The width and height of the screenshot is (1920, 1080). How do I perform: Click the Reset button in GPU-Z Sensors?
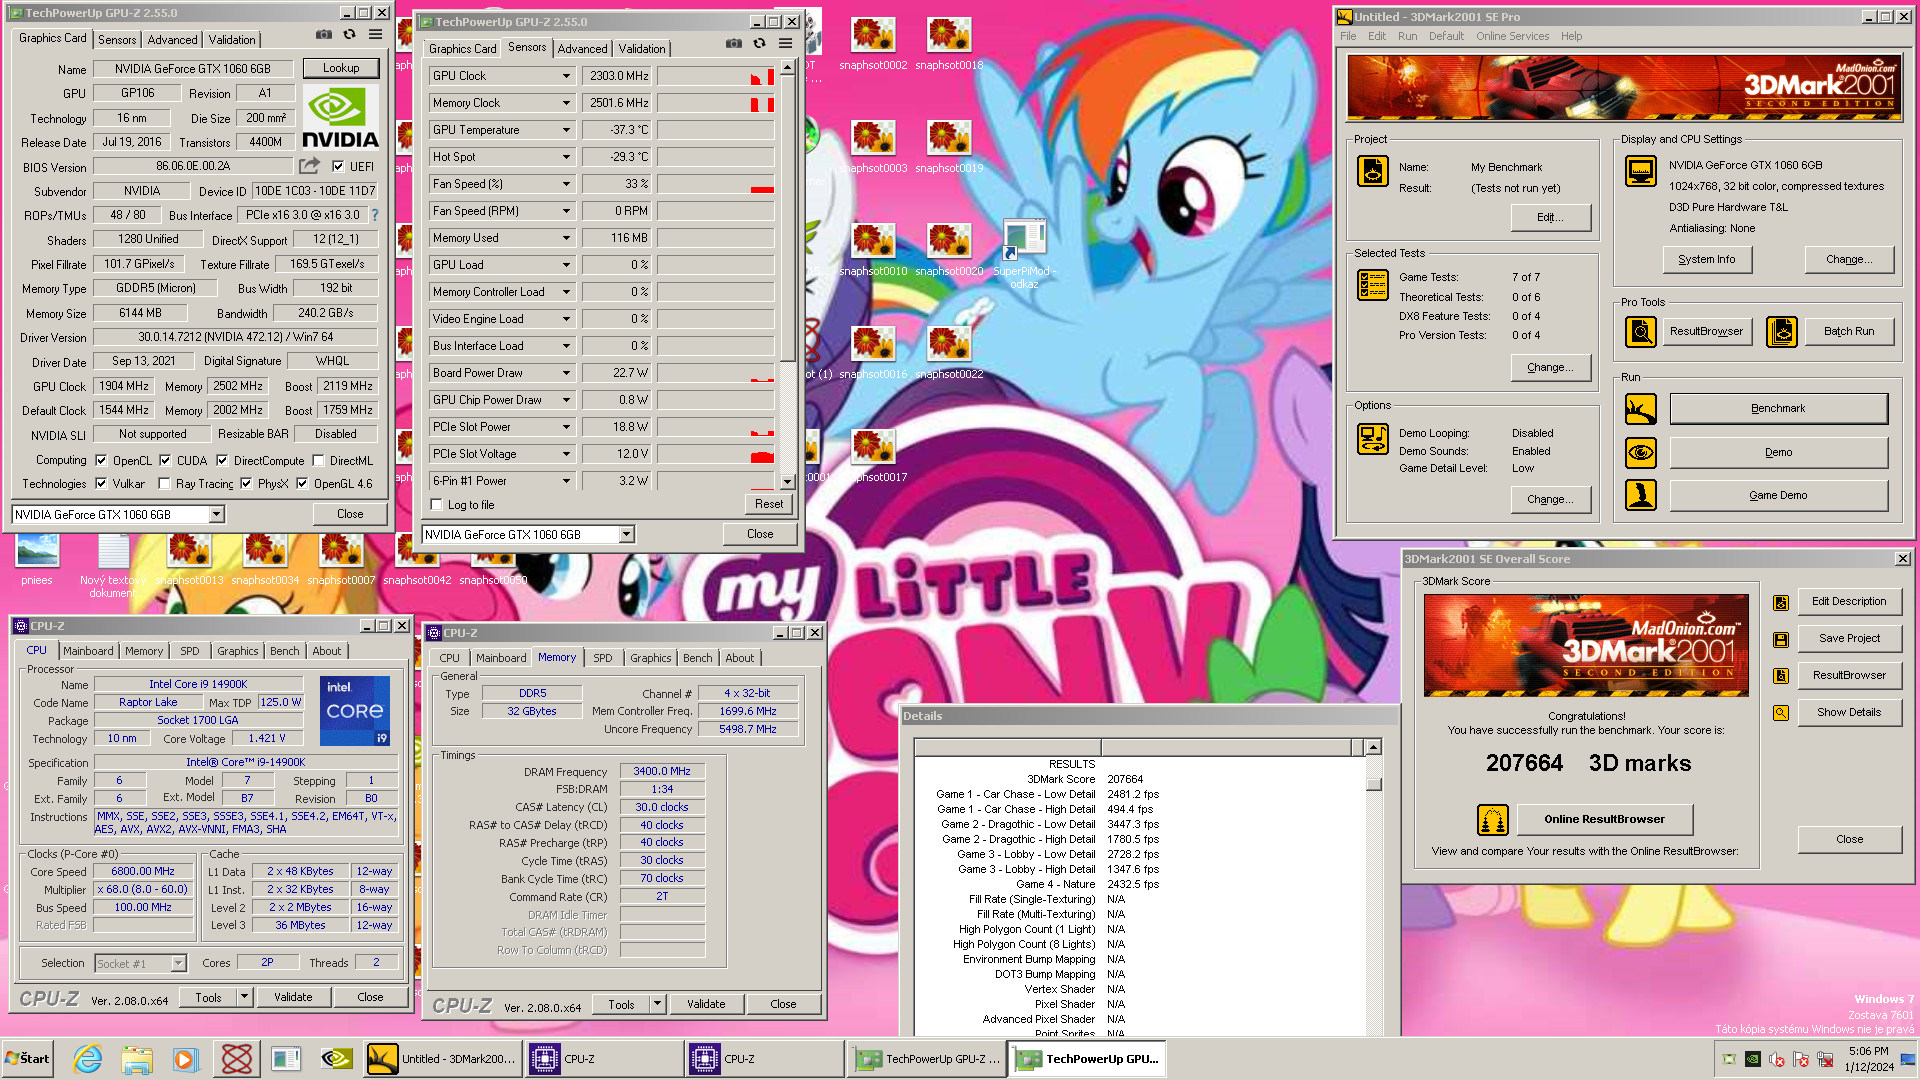(x=769, y=504)
